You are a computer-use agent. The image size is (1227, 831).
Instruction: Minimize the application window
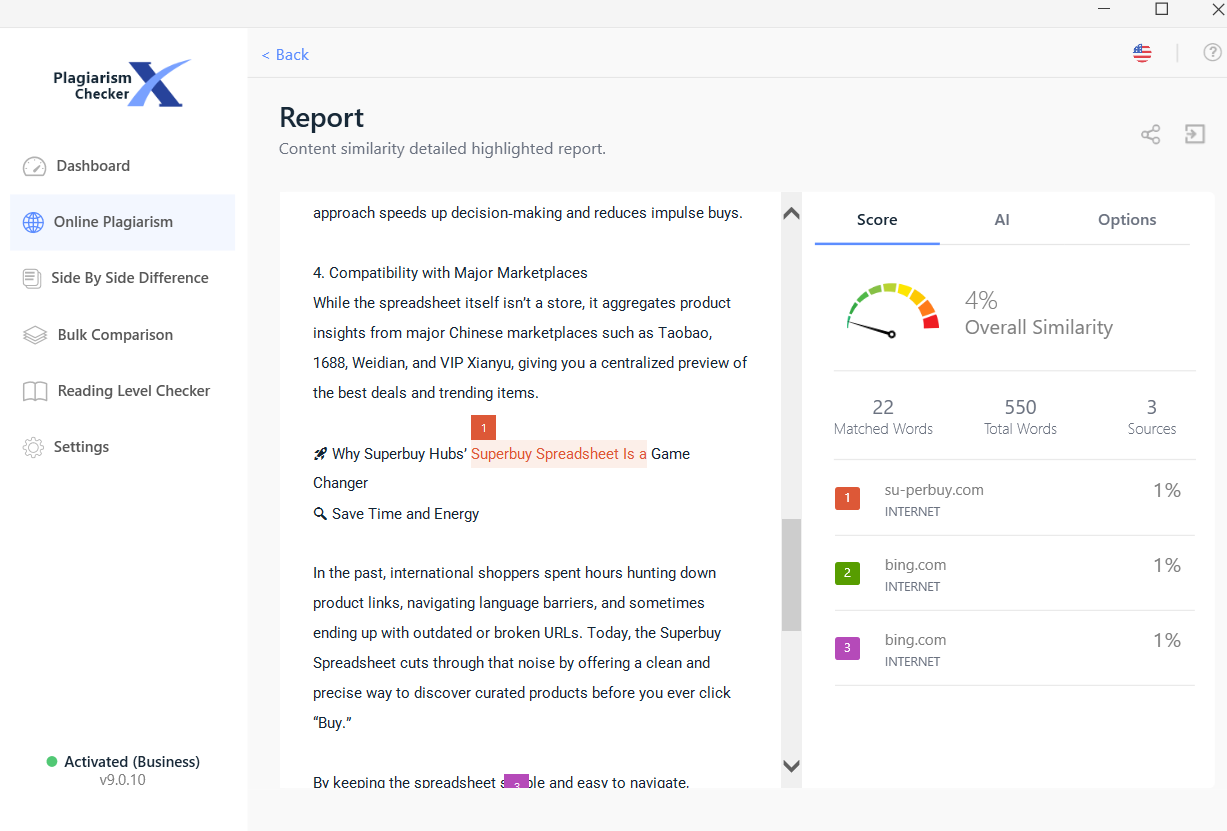[1105, 9]
